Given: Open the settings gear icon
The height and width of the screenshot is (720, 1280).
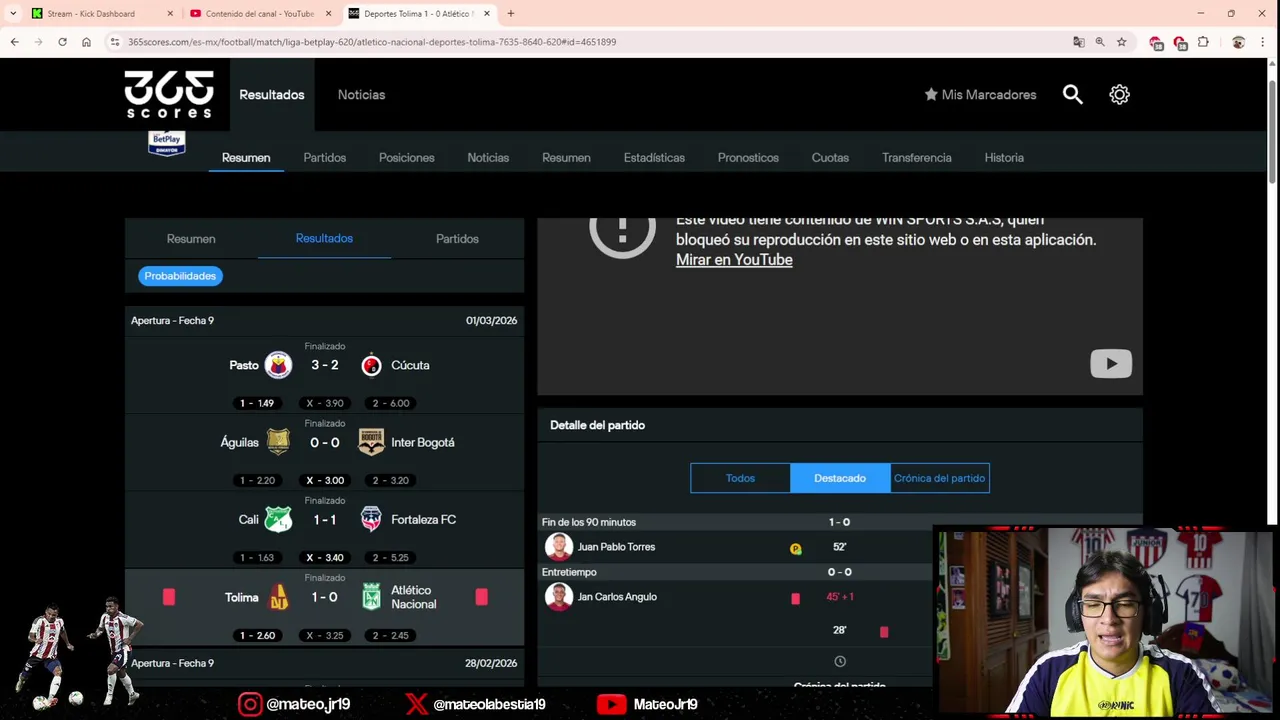Looking at the screenshot, I should click(1119, 94).
